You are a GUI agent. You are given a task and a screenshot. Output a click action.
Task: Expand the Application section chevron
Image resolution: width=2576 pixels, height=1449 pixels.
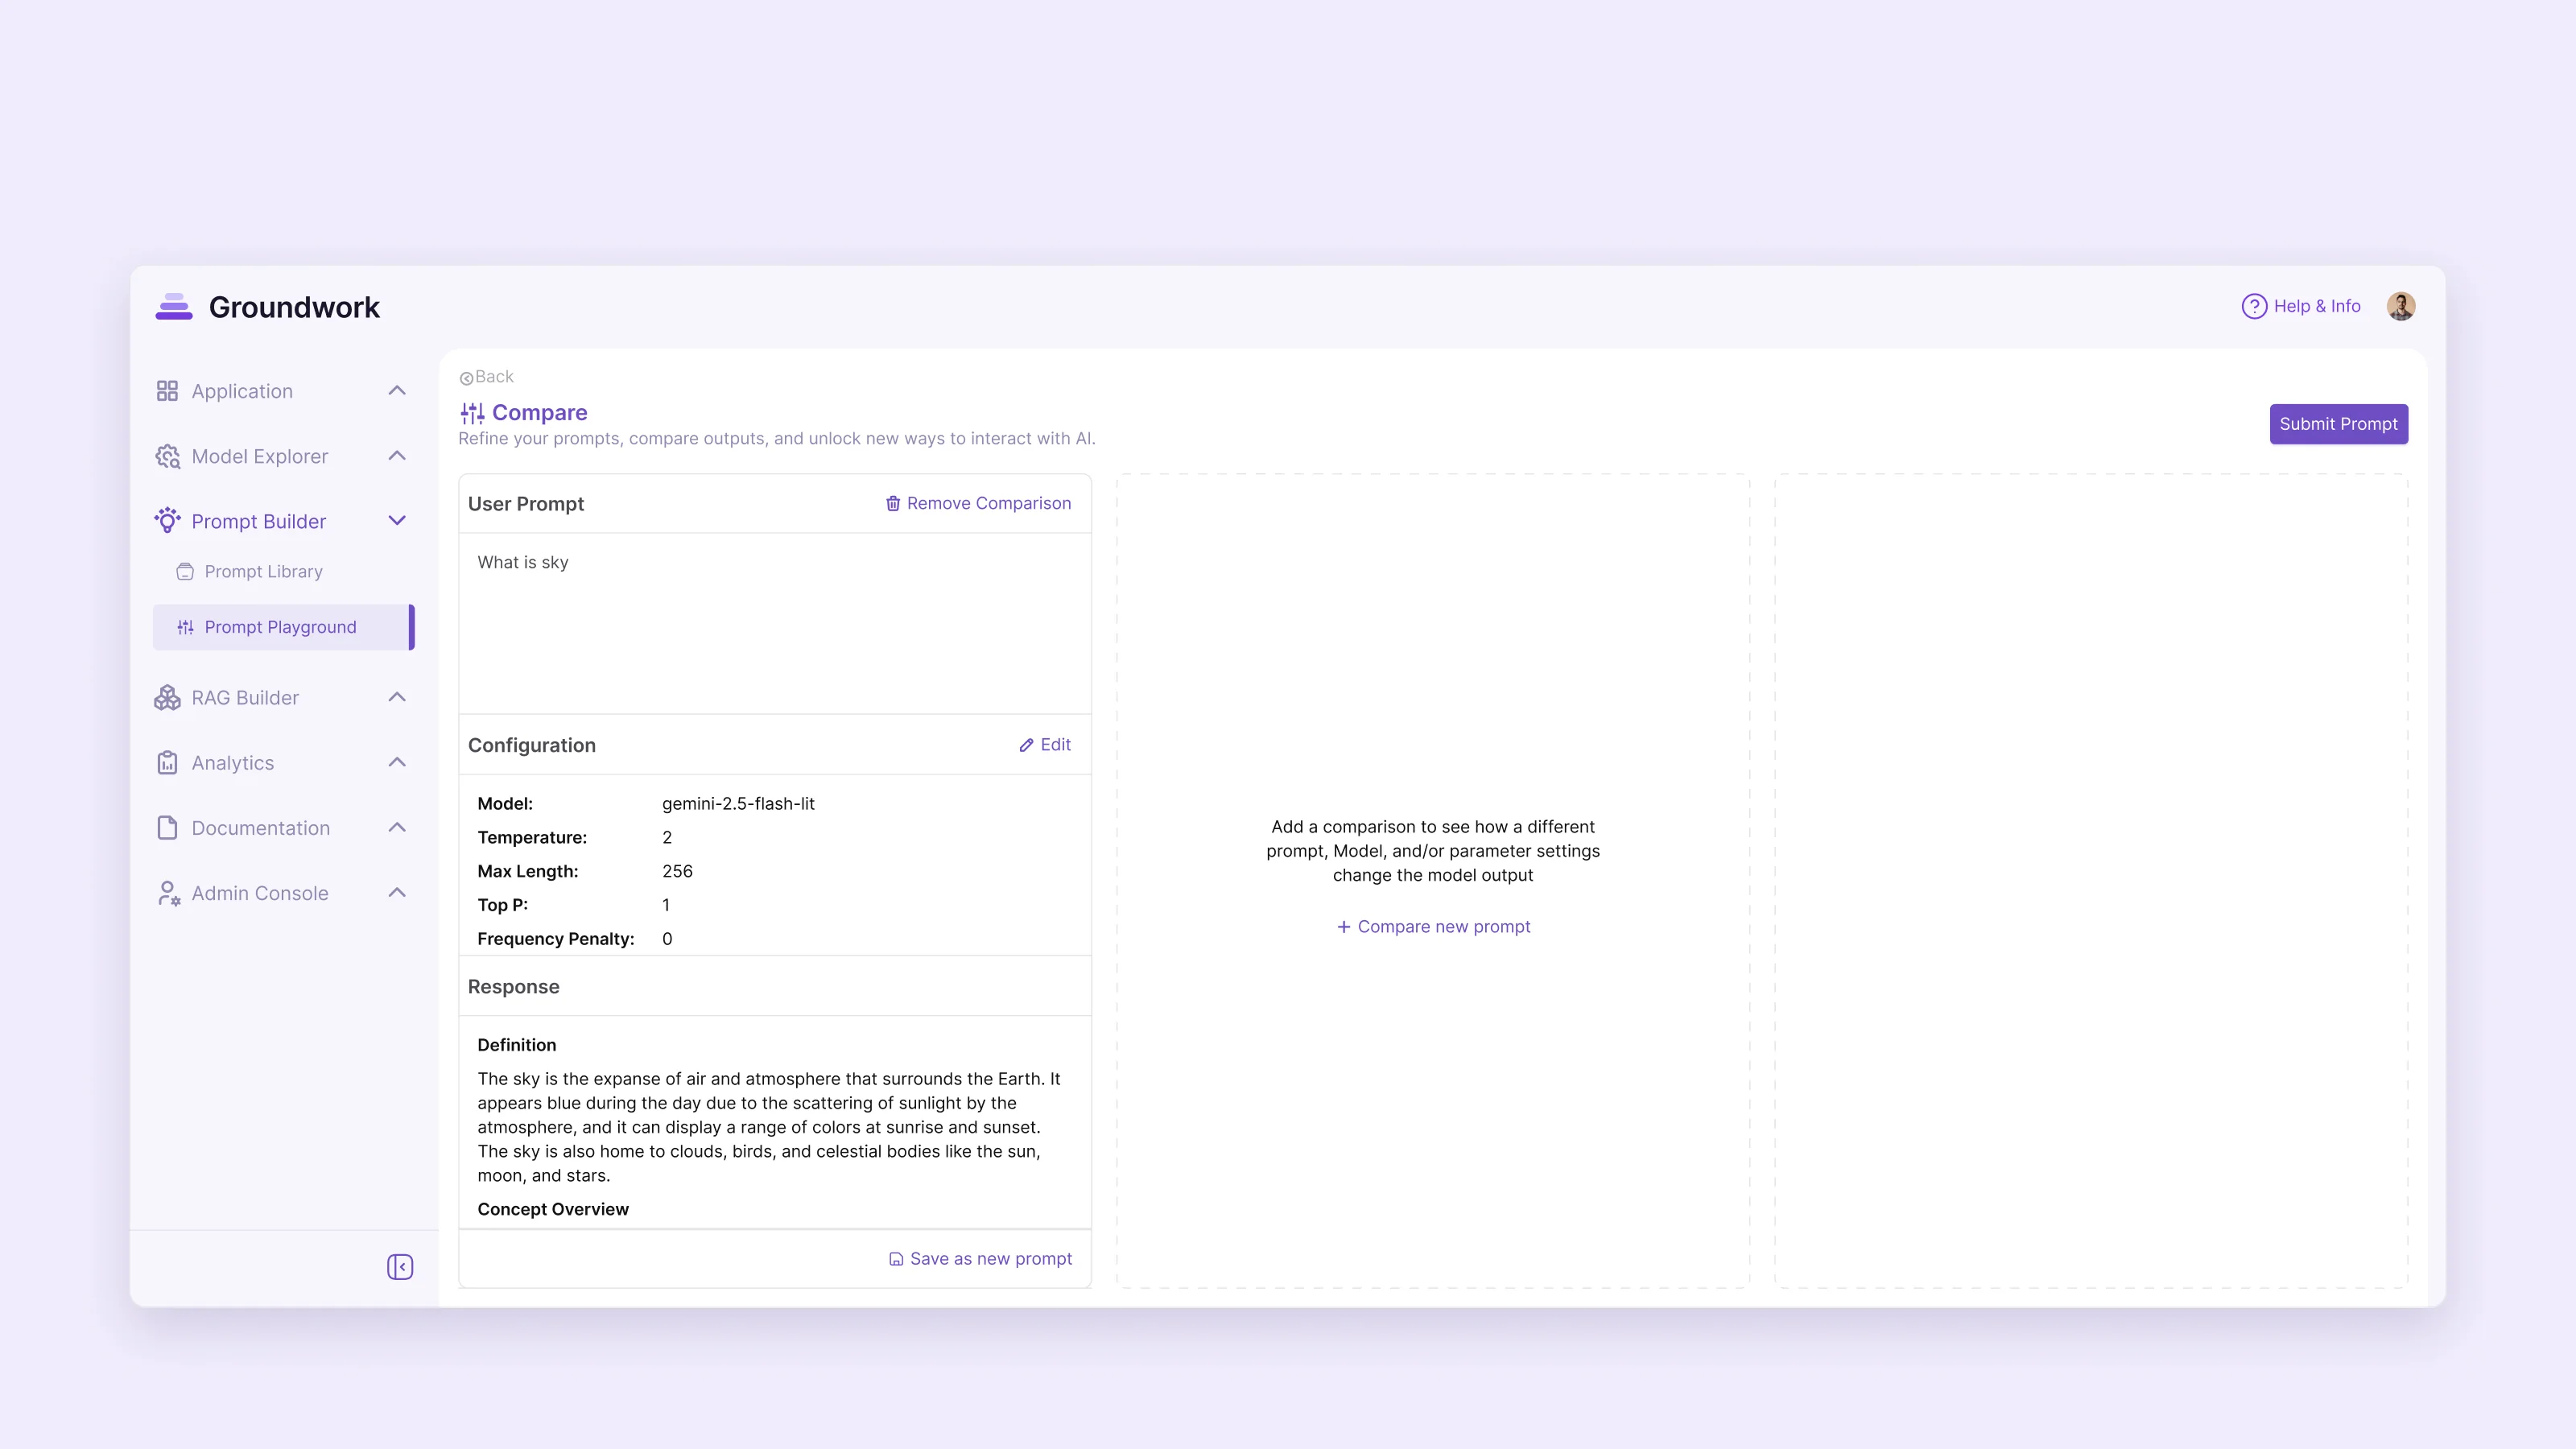pyautogui.click(x=397, y=390)
